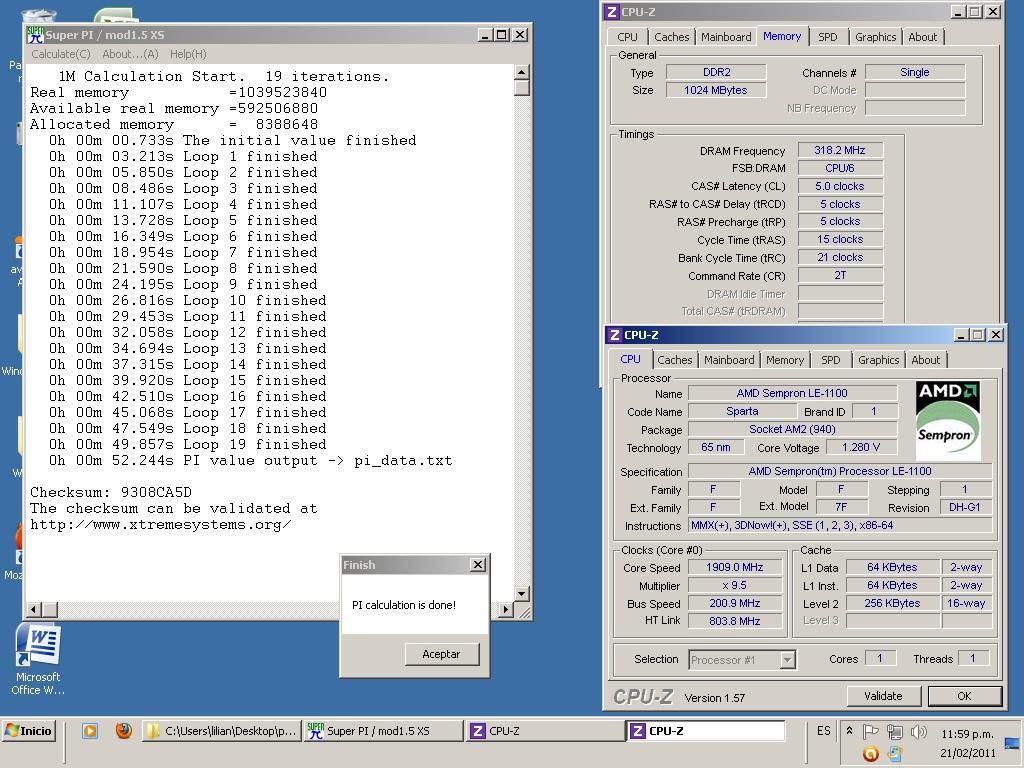Image resolution: width=1024 pixels, height=768 pixels.
Task: Click OK button in CPU-Z
Action: (965, 696)
